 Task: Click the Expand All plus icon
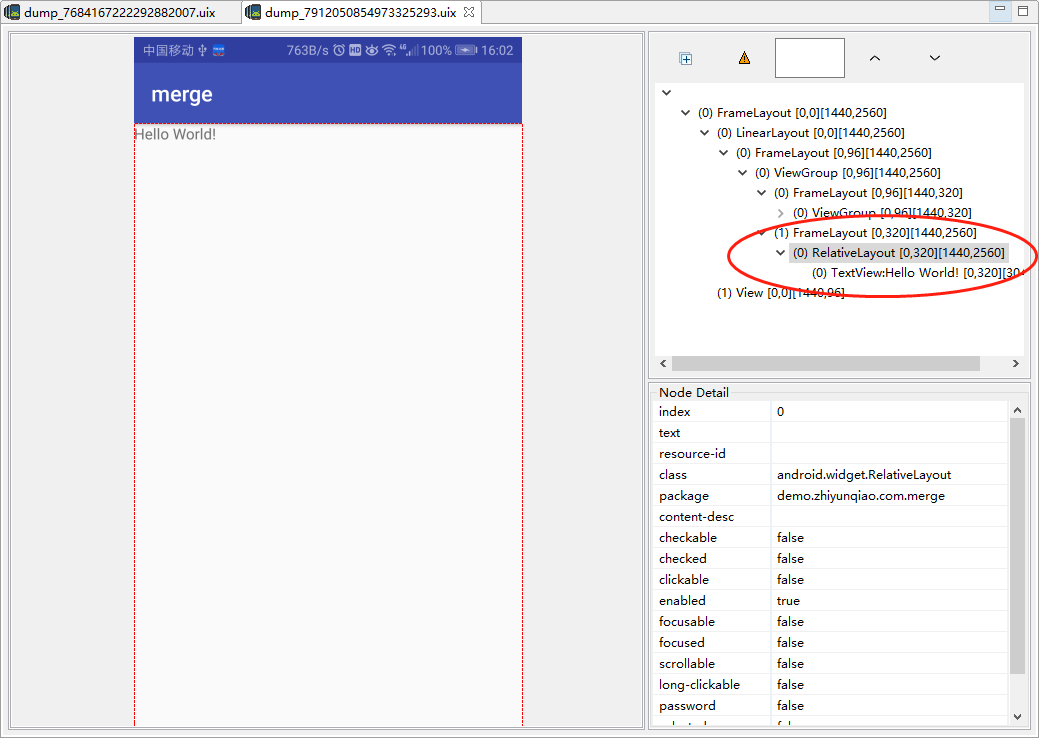tap(686, 59)
